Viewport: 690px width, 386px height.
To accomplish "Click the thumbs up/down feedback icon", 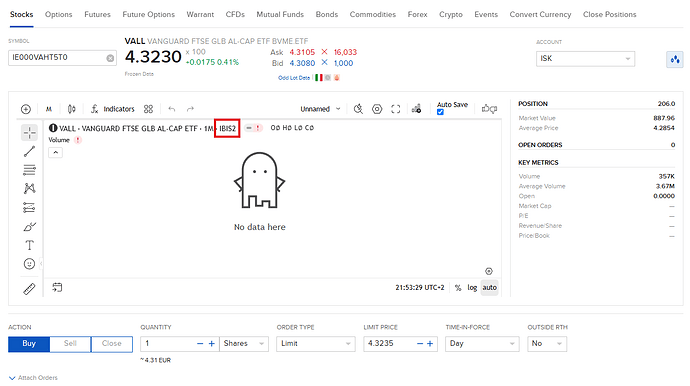I will click(489, 109).
